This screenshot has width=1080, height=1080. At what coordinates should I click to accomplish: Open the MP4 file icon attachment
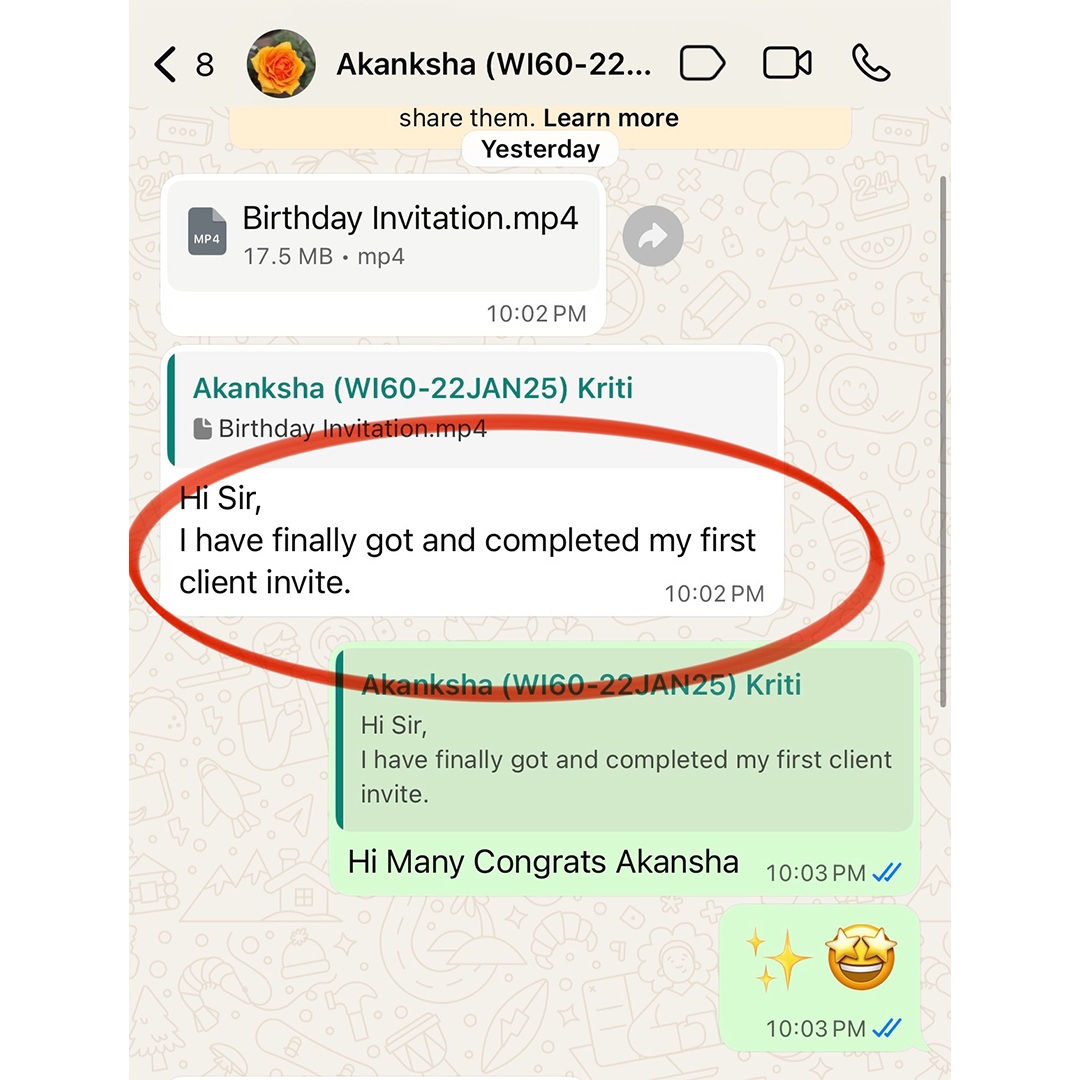pyautogui.click(x=207, y=231)
